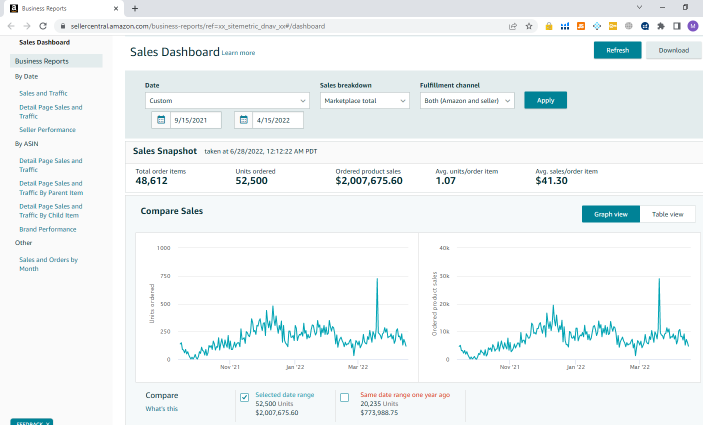Go back with browser back arrow
The width and height of the screenshot is (703, 425).
[11, 26]
